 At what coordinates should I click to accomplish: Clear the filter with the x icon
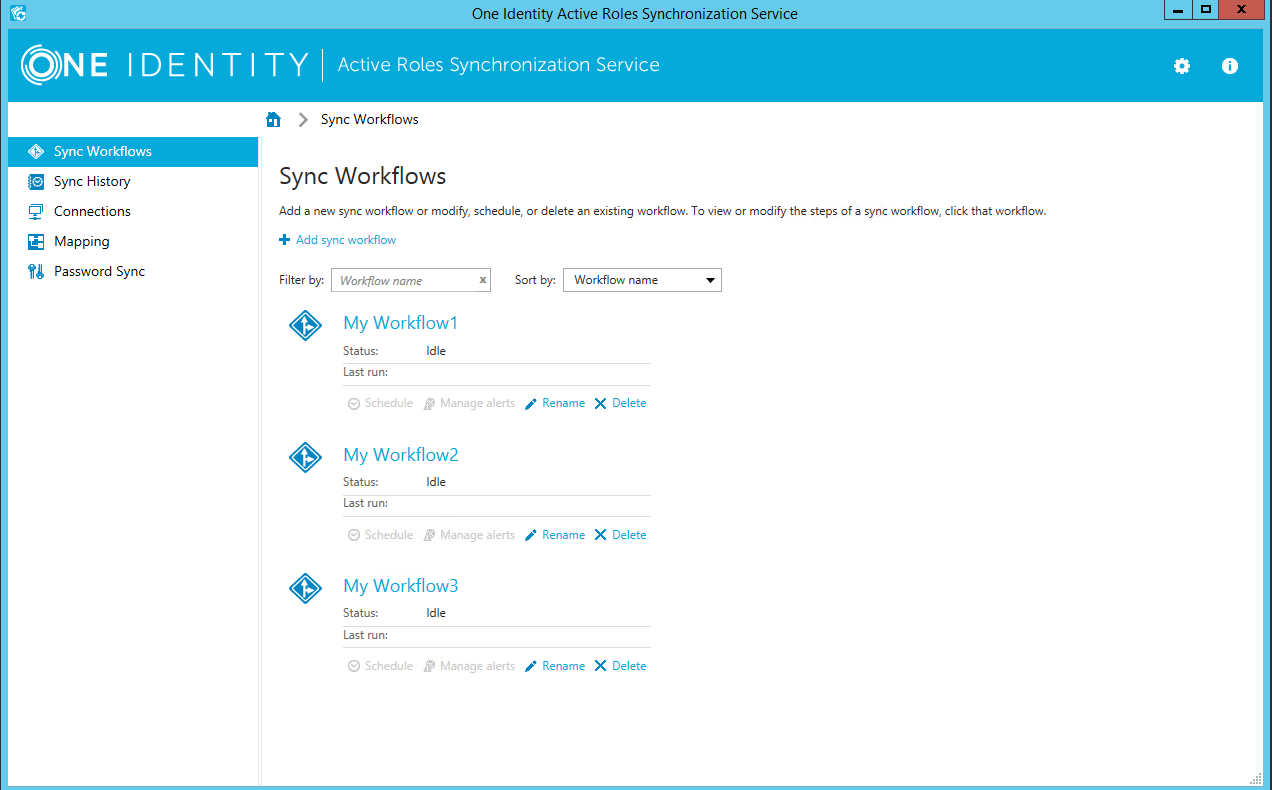coord(483,281)
